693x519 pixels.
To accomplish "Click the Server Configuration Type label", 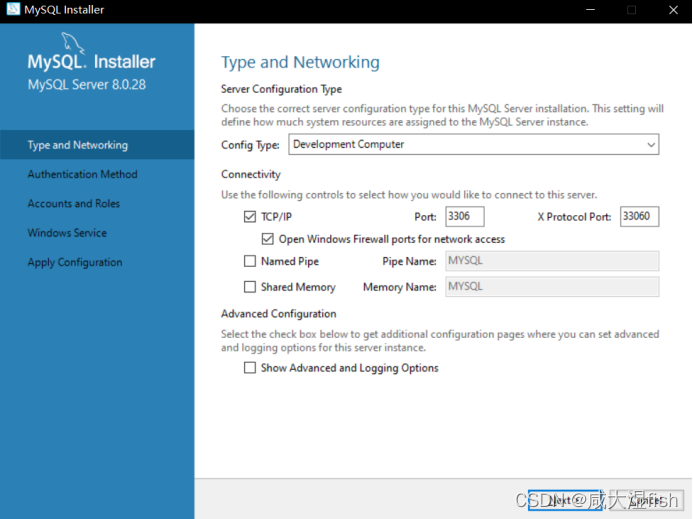I will (x=281, y=89).
